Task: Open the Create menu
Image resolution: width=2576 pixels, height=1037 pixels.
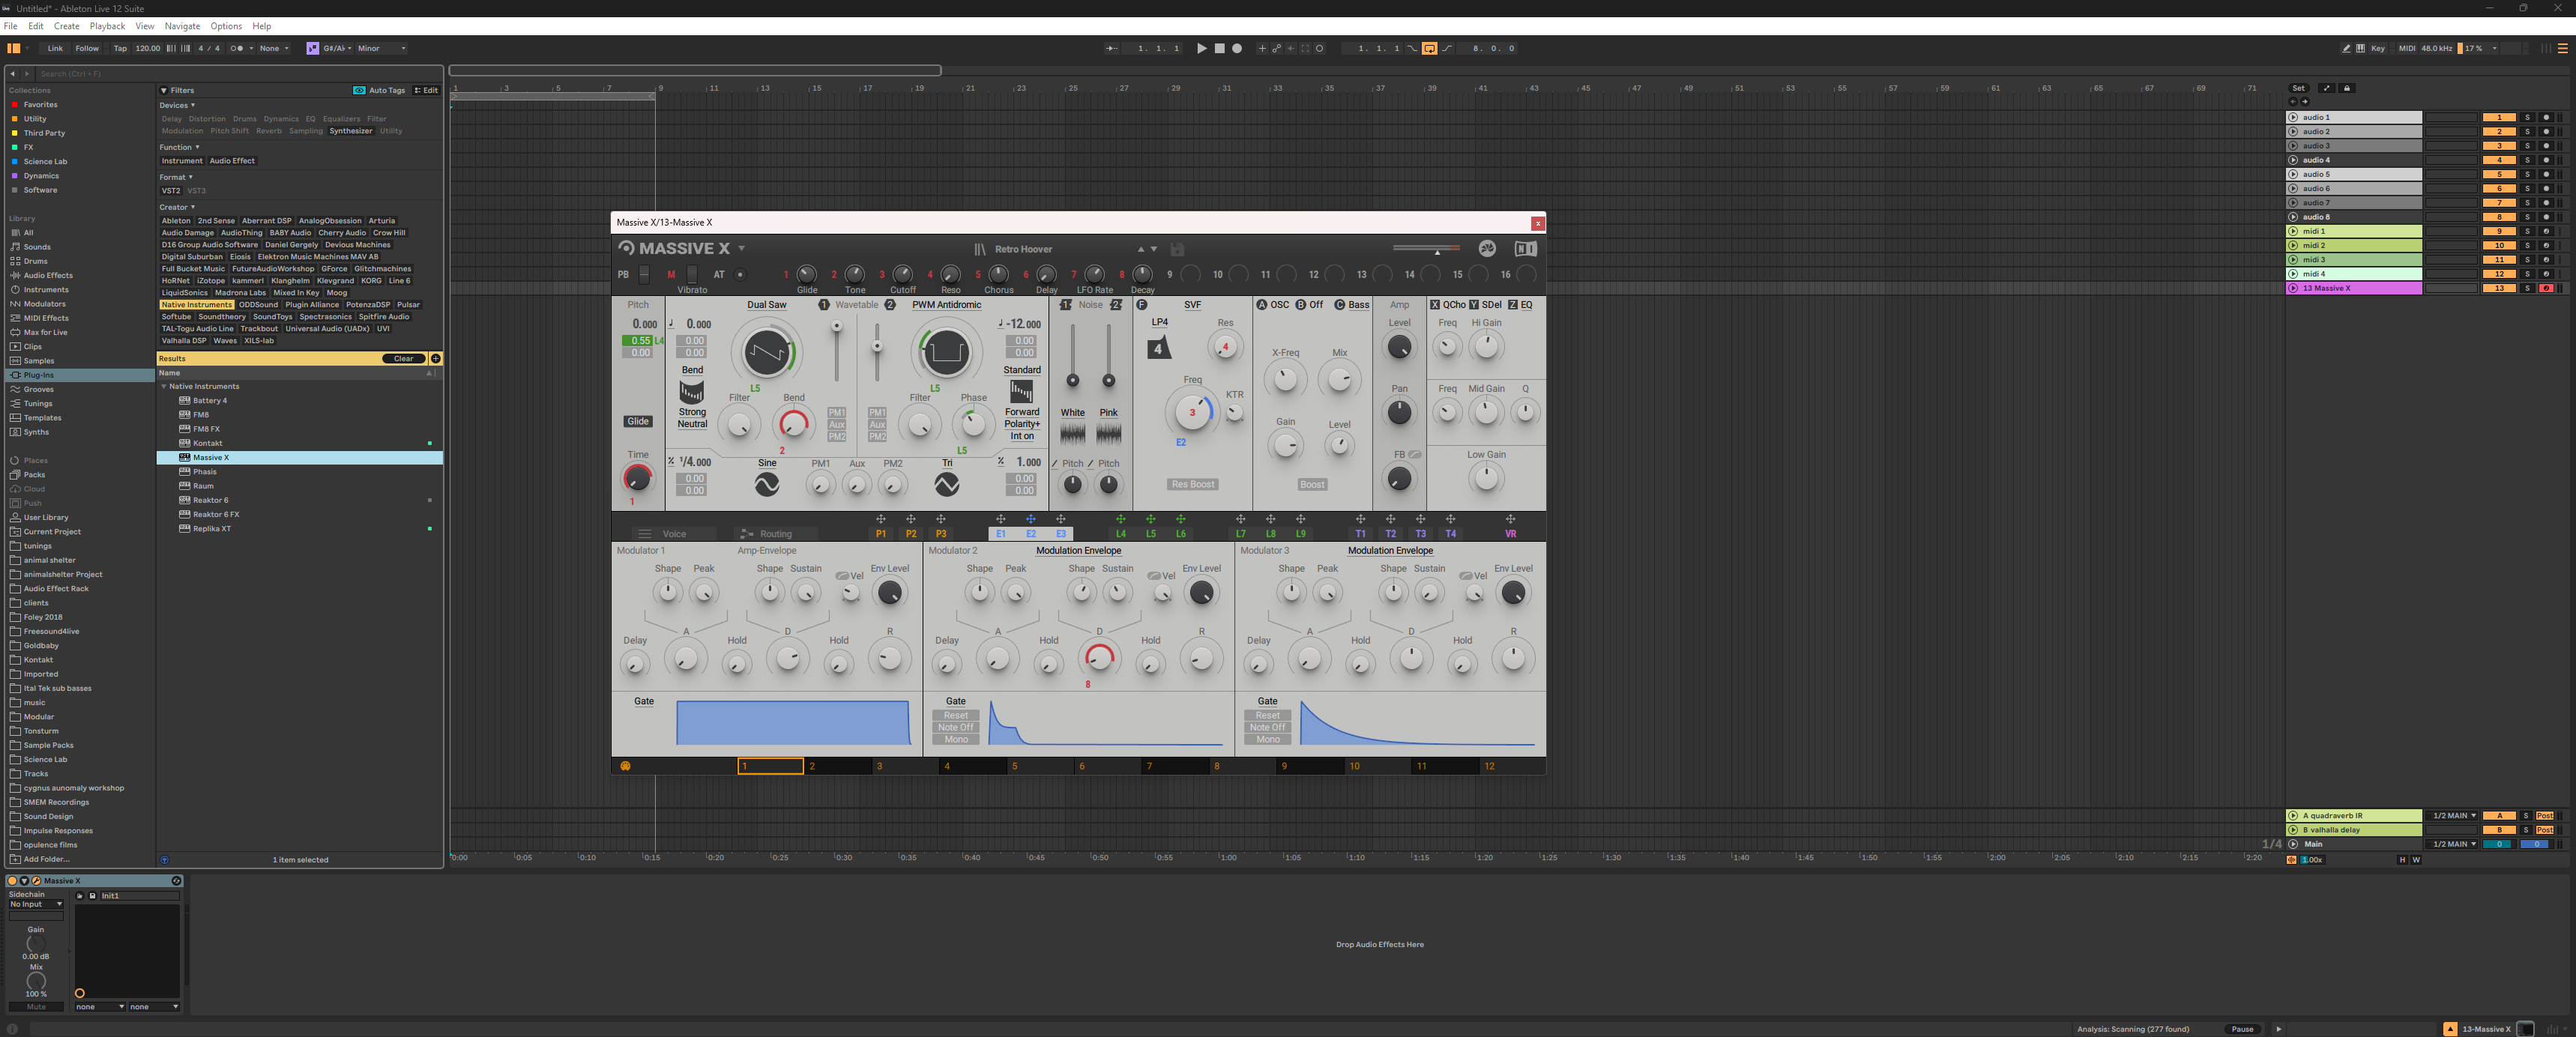Action: point(66,26)
